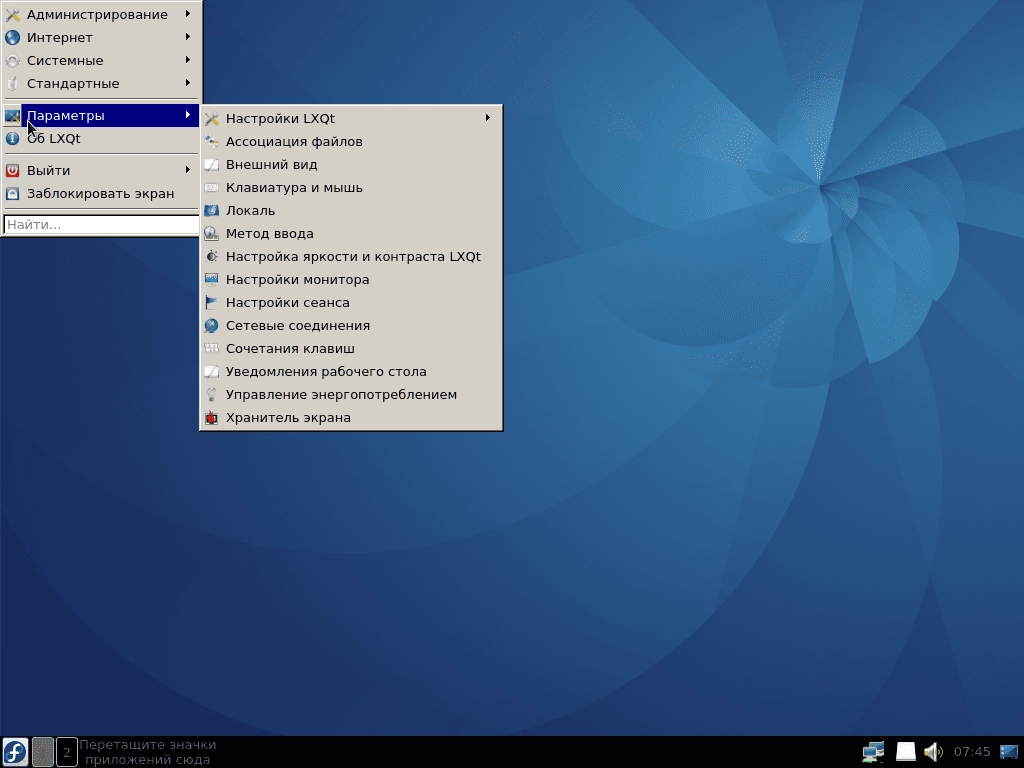
Task: Expand the Выйти submenu arrow
Action: pos(187,170)
